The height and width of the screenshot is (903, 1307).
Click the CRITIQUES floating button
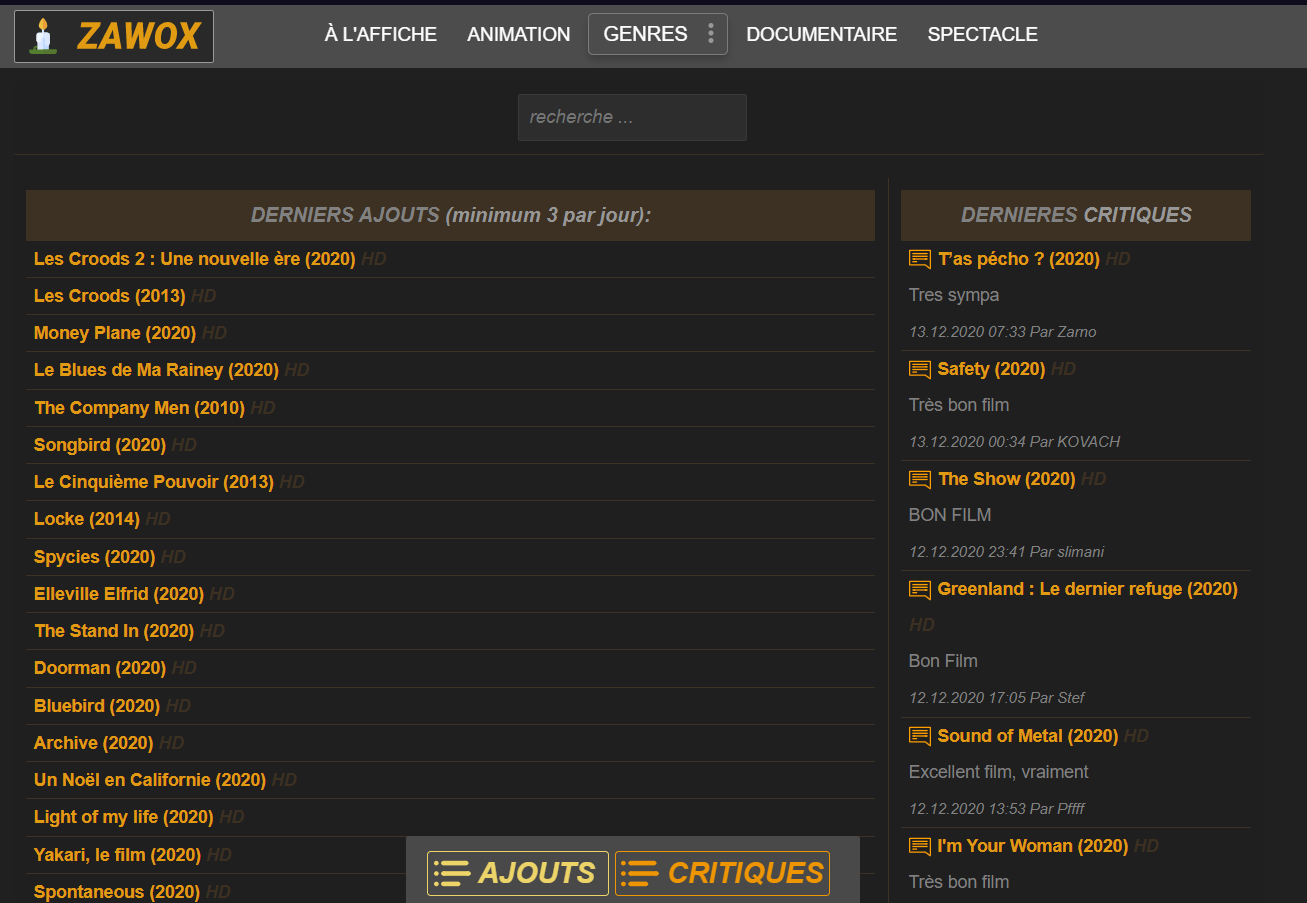722,873
